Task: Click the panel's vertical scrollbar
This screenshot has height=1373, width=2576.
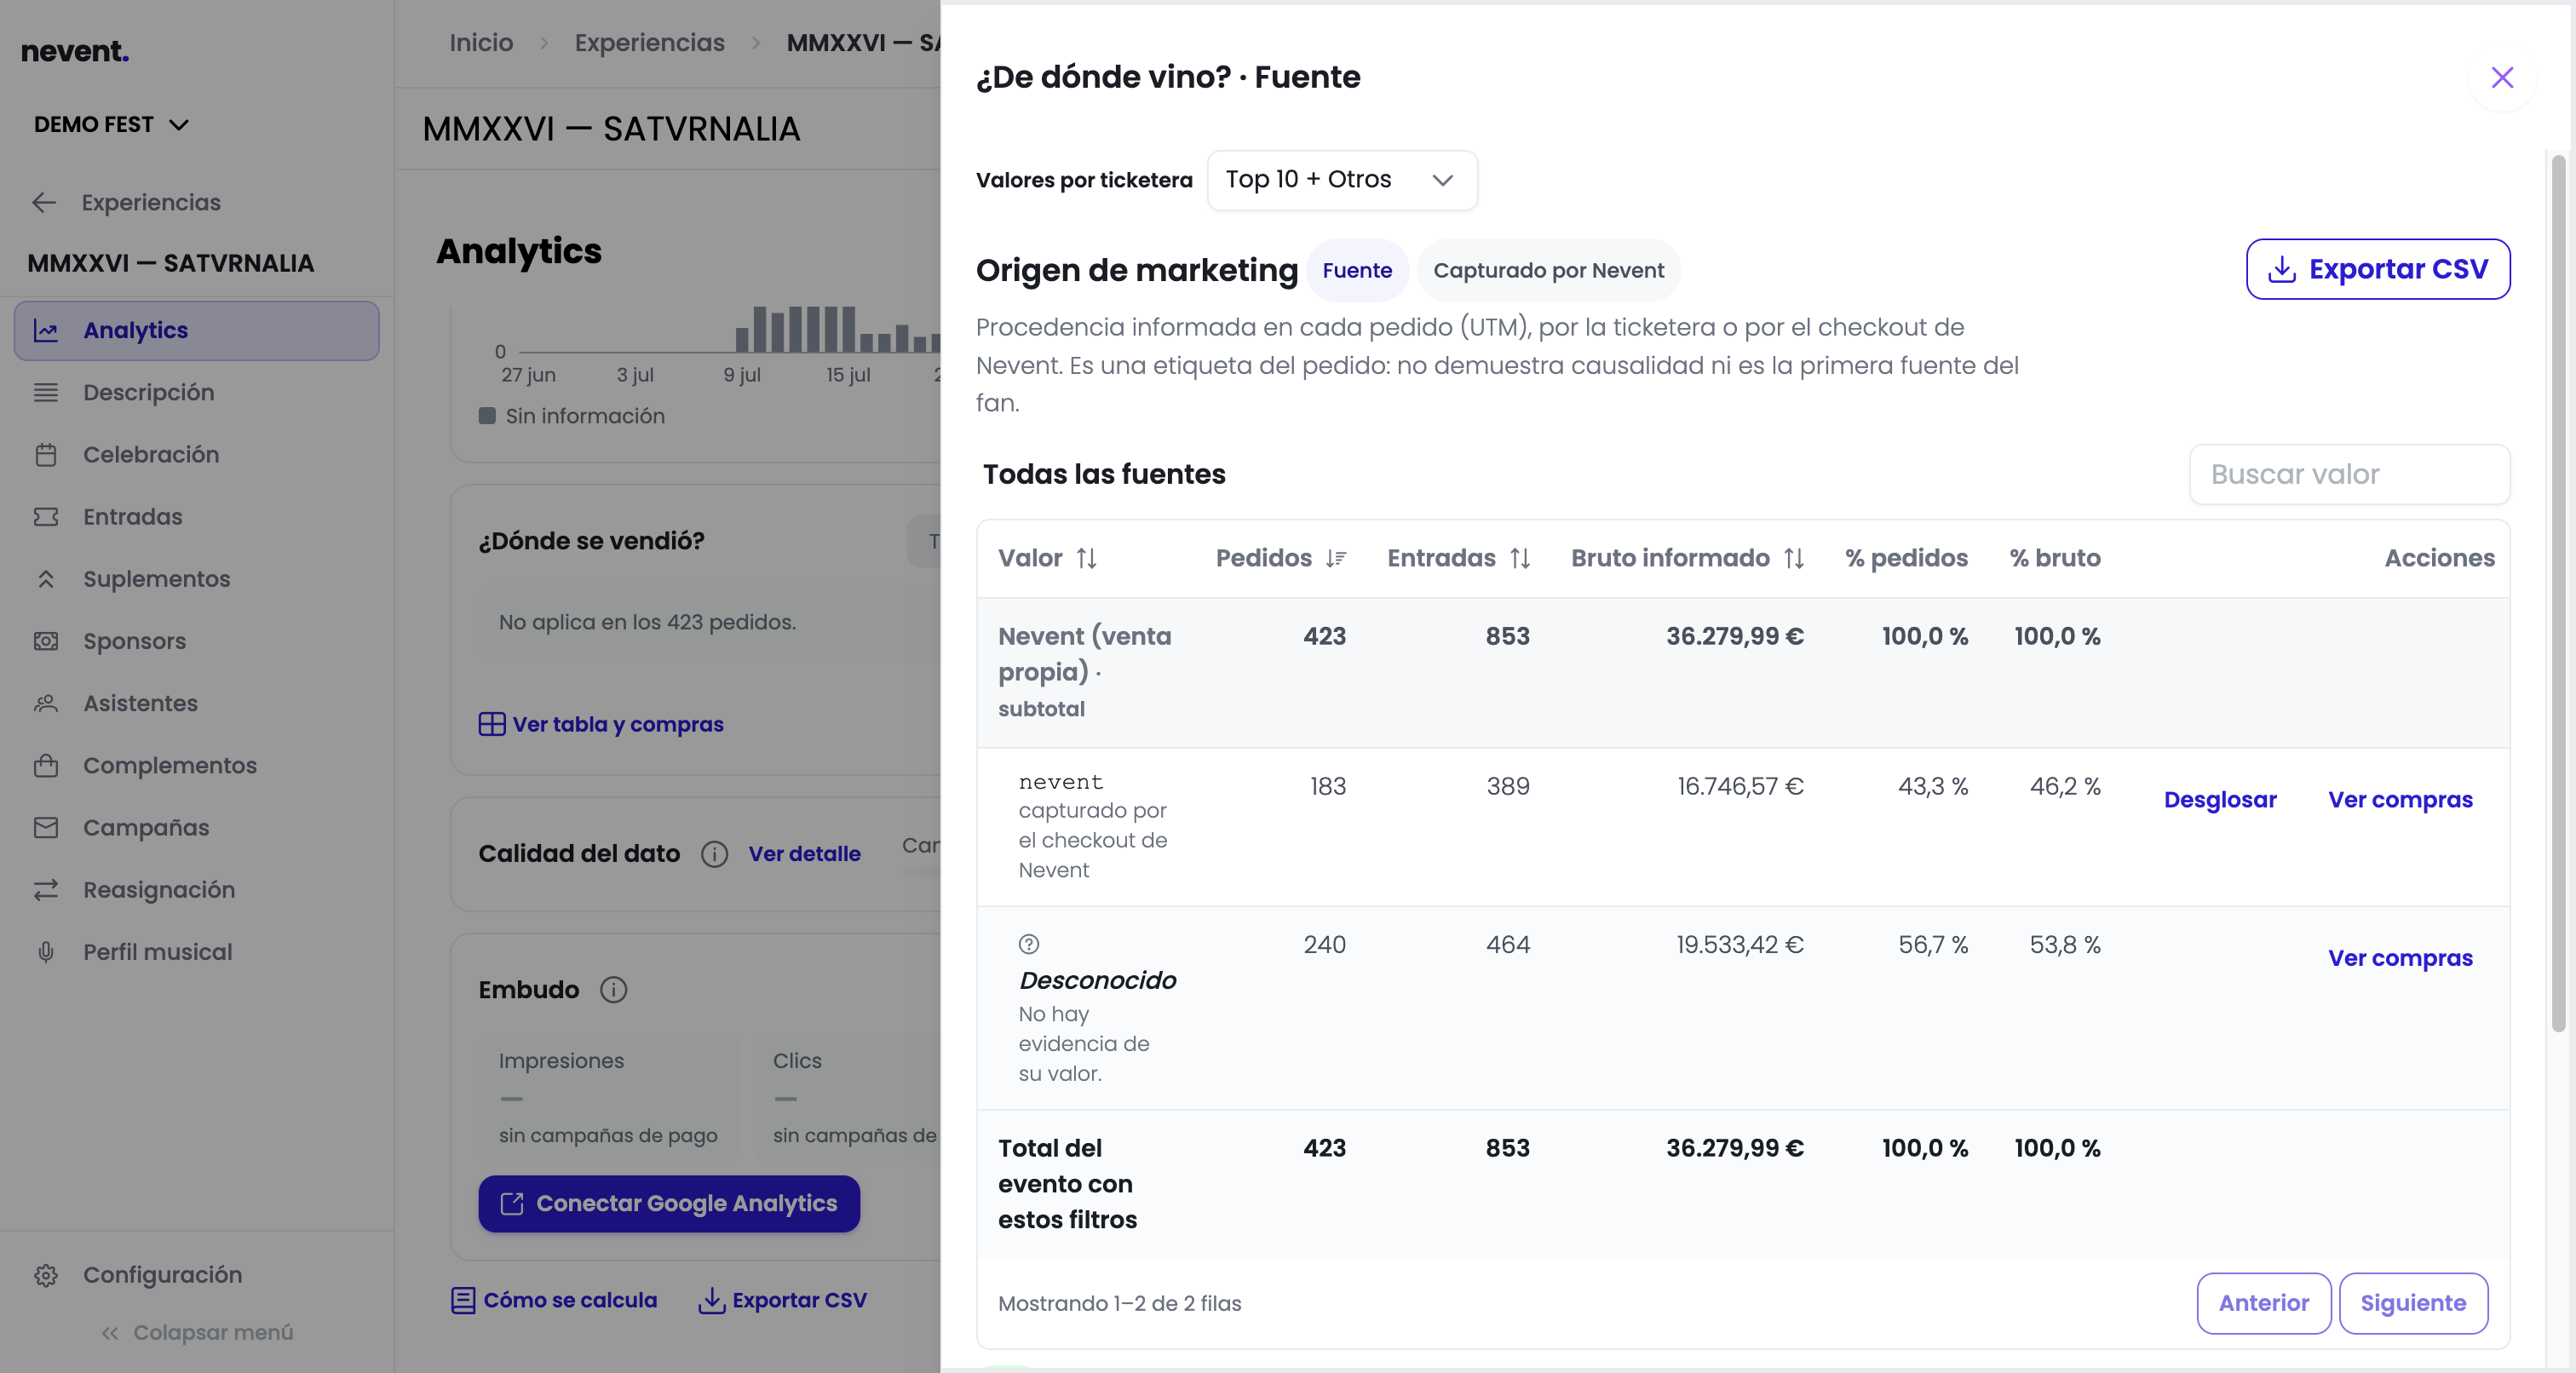Action: pos(2558,592)
